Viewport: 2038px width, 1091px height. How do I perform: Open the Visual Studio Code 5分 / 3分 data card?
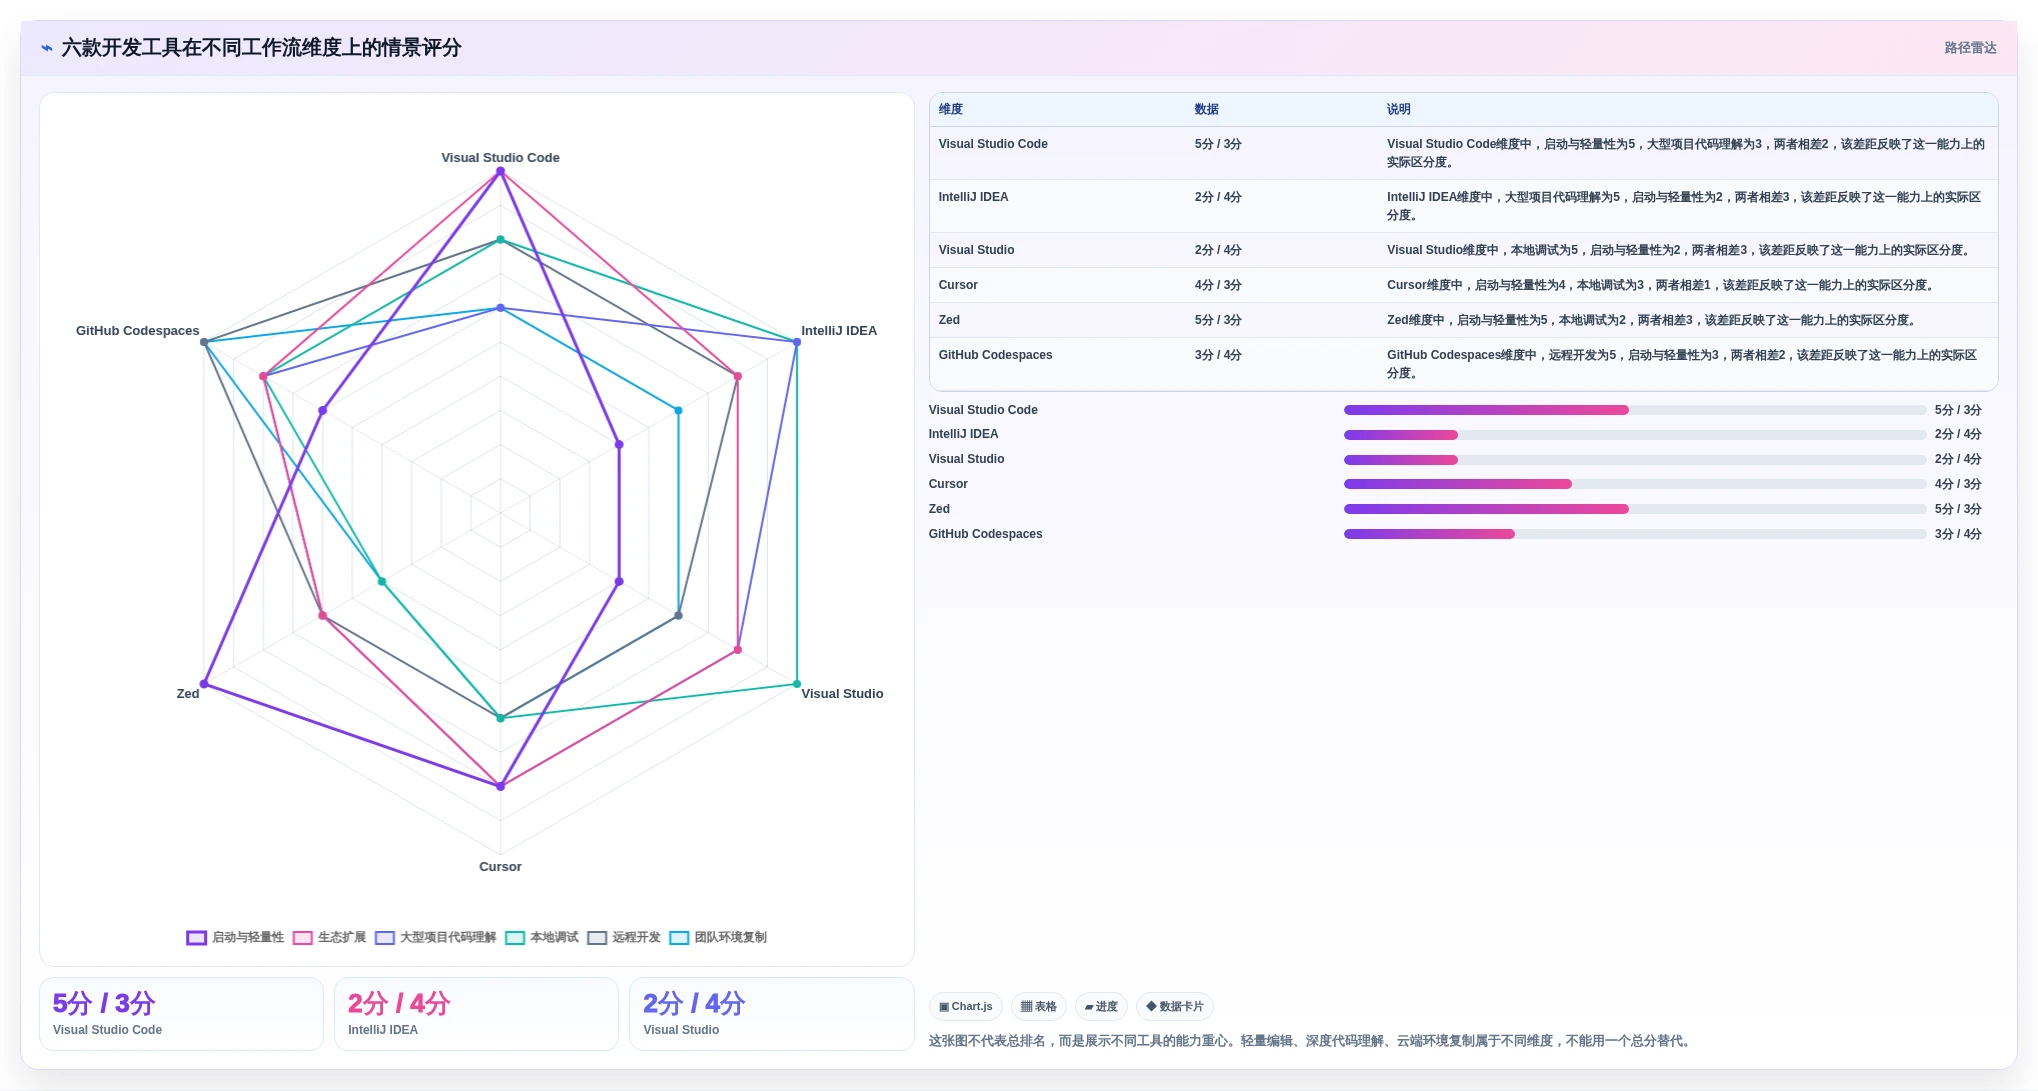pyautogui.click(x=181, y=1014)
